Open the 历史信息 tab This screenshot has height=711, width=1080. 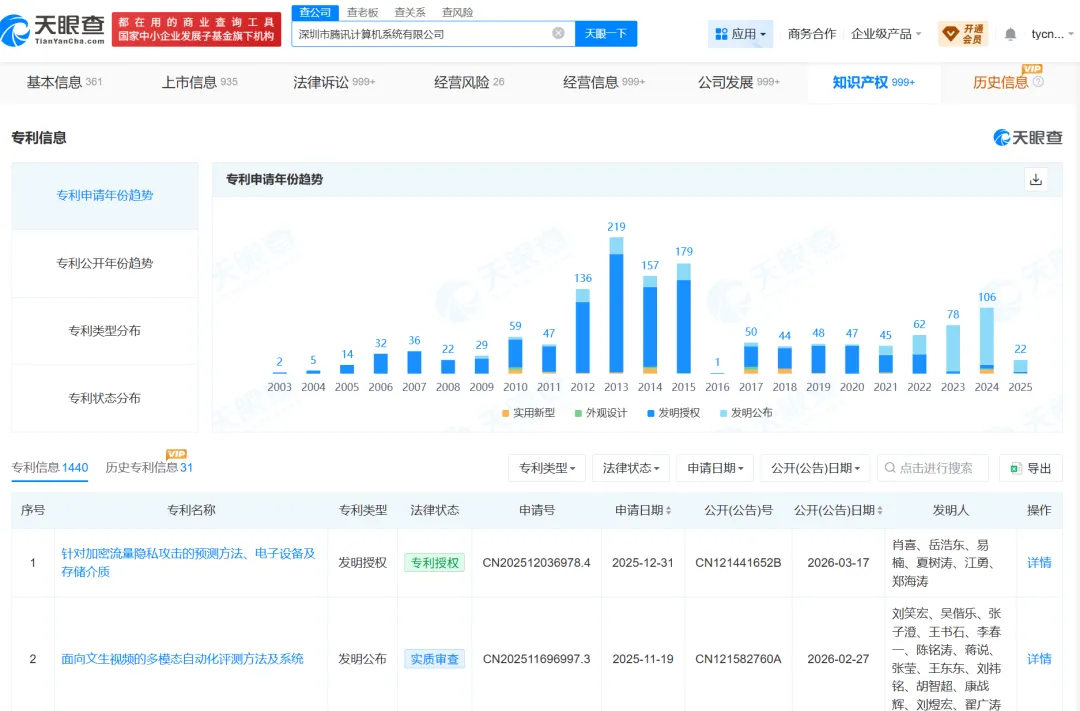click(x=1000, y=83)
